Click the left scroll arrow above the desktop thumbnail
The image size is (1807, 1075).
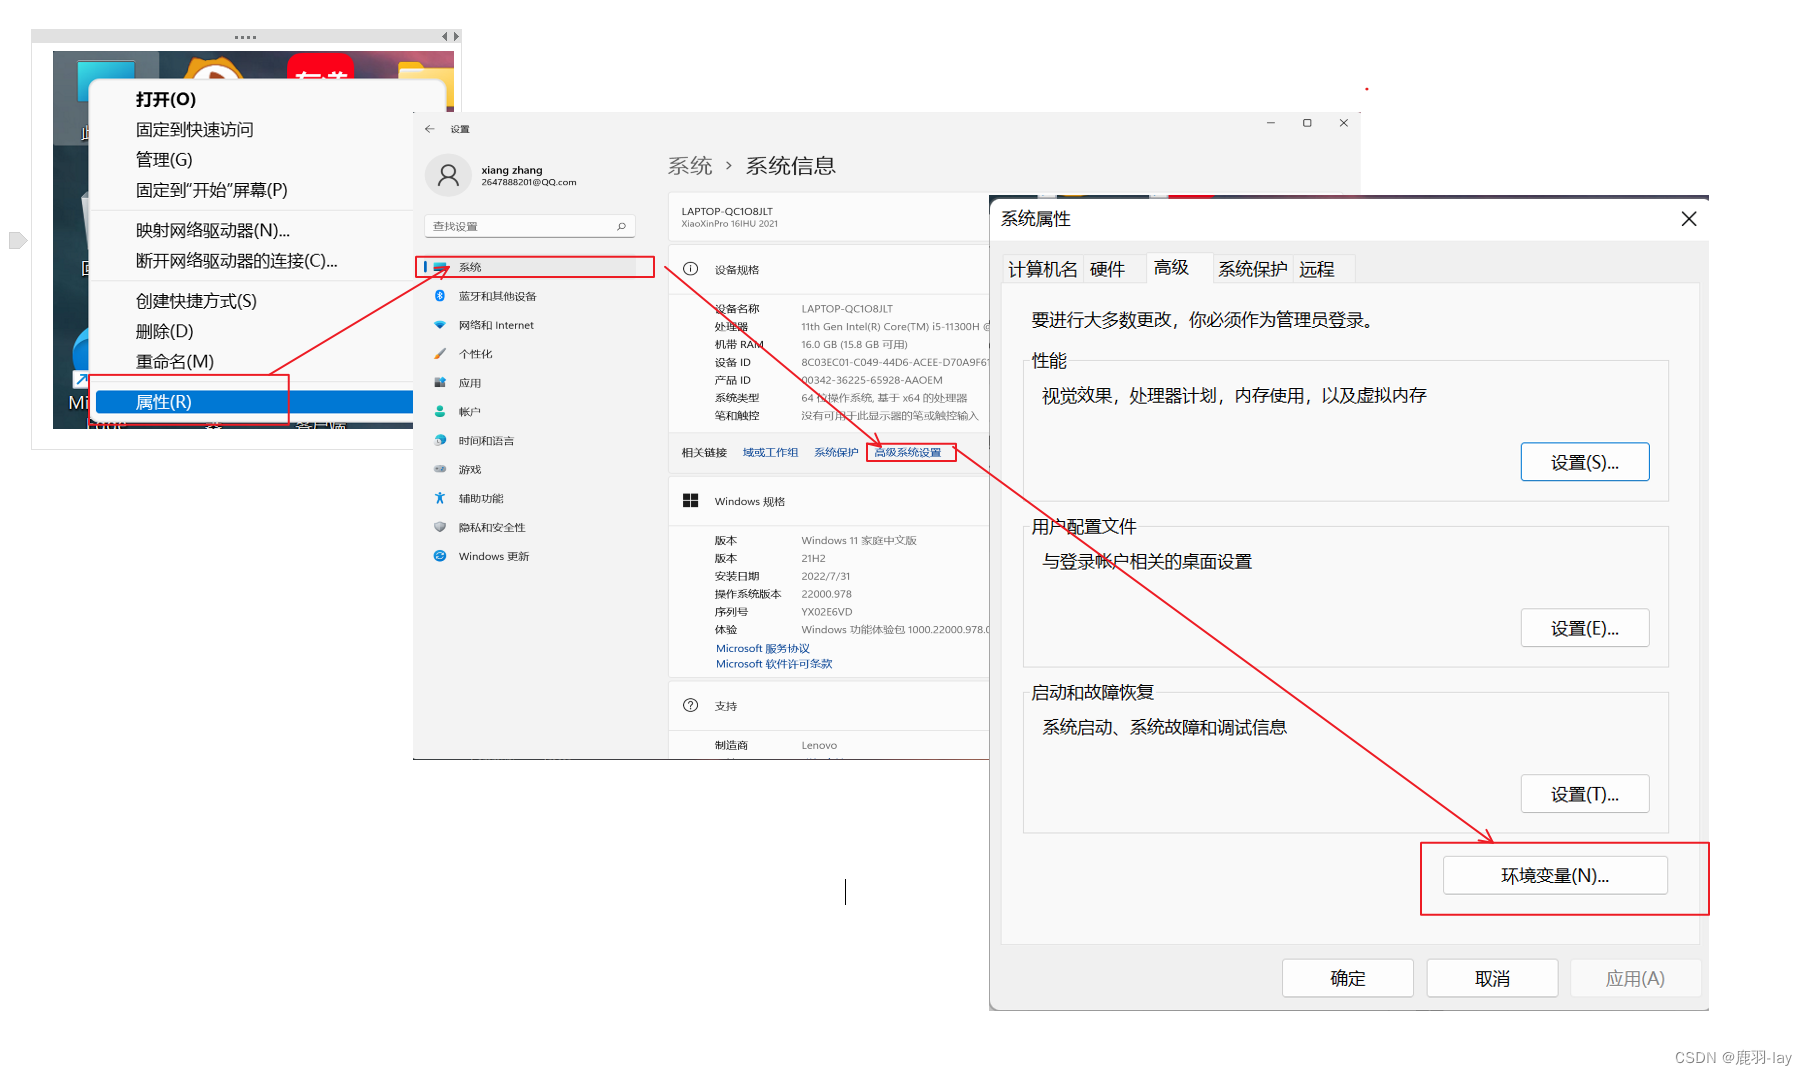(444, 36)
